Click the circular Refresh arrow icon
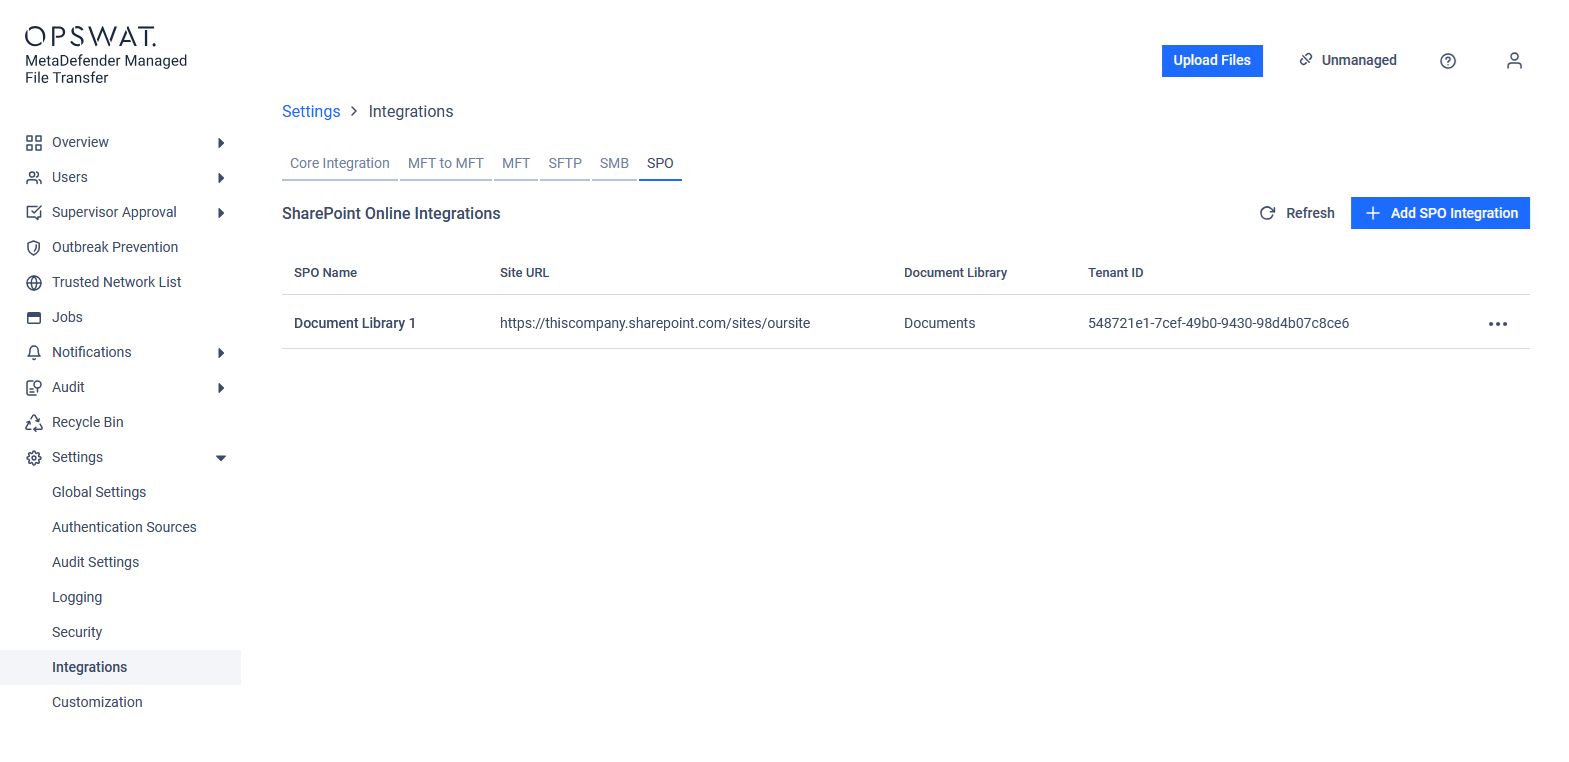The image size is (1569, 762). [x=1267, y=213]
